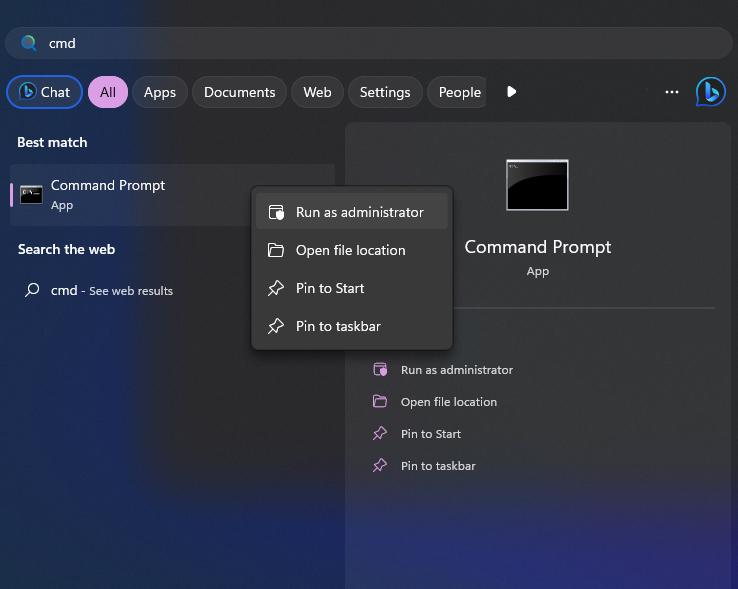Switch to the Web filter tab

point(317,92)
